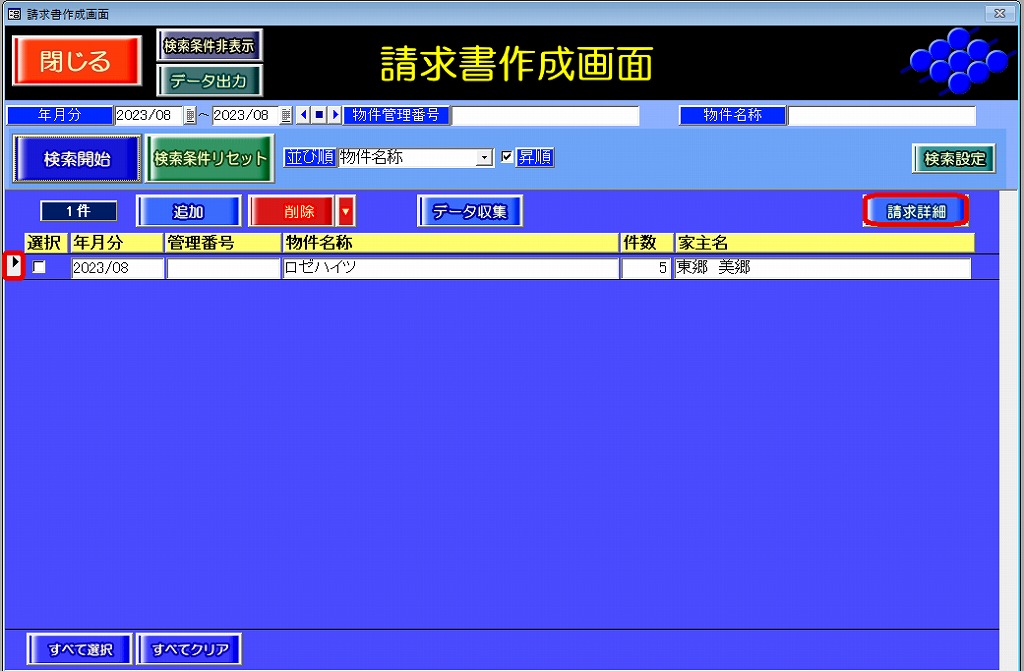Image resolution: width=1024 pixels, height=671 pixels.
Task: Click the next month arrow button
Action: (x=335, y=116)
